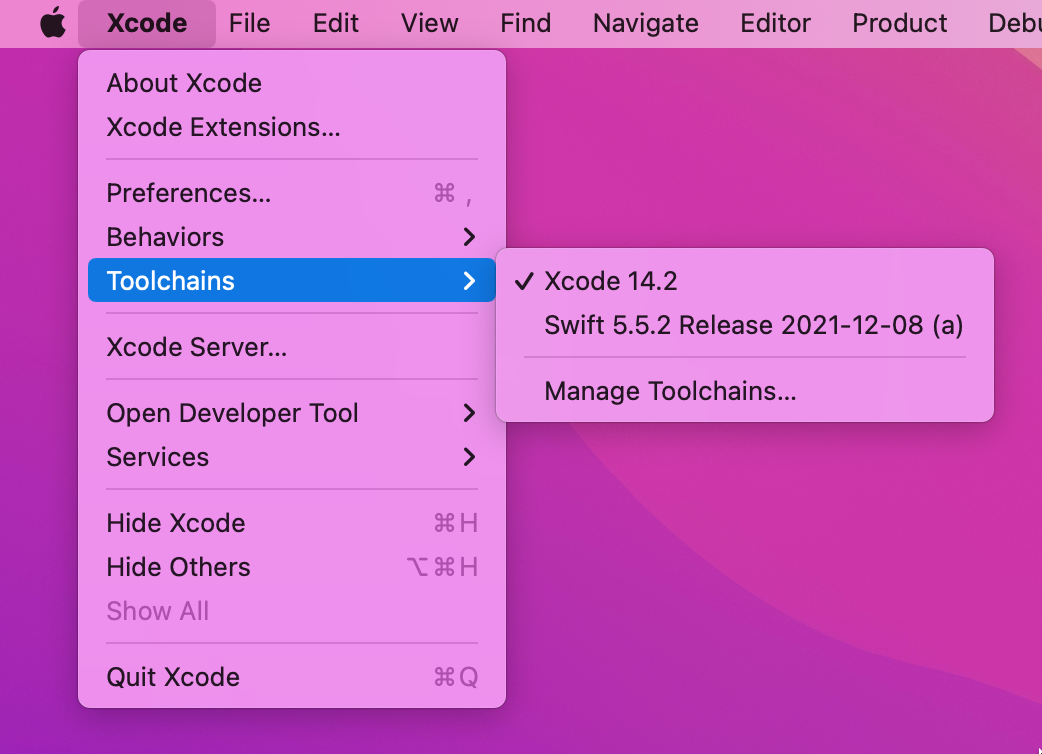Select the checked Xcode 14.2 toolchain
The width and height of the screenshot is (1042, 754).
[744, 281]
